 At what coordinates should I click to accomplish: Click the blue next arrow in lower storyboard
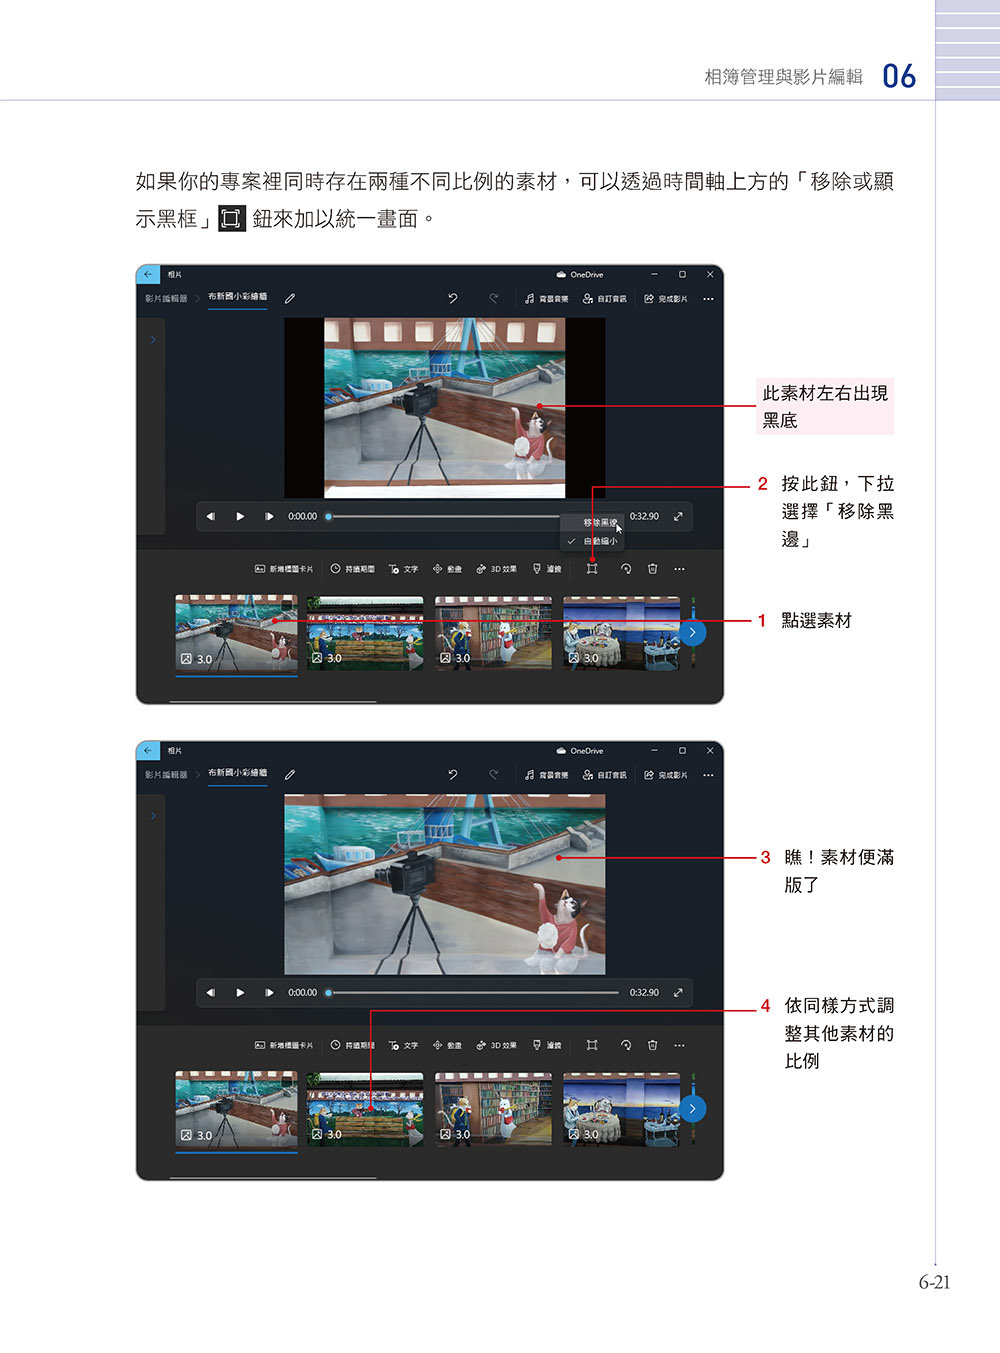693,1108
